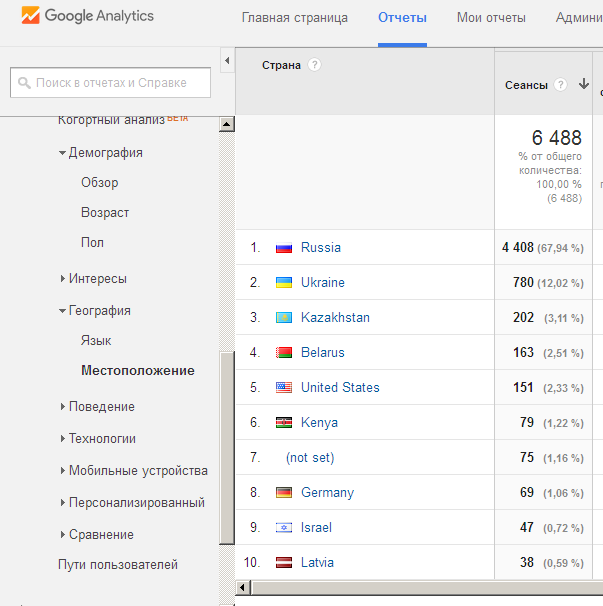Image resolution: width=603 pixels, height=606 pixels.
Task: Expand the Интересы section
Action: 63,279
